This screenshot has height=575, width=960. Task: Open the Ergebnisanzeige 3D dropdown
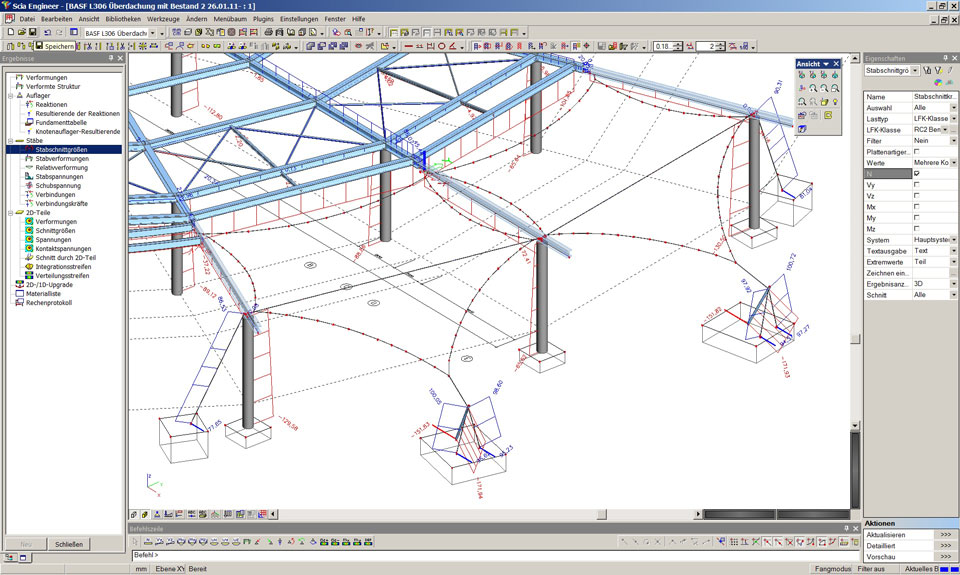953,284
